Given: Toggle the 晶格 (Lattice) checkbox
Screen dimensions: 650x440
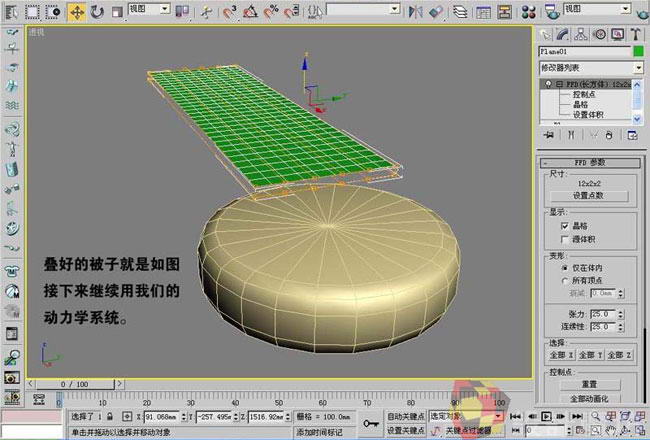Looking at the screenshot, I should 566,227.
